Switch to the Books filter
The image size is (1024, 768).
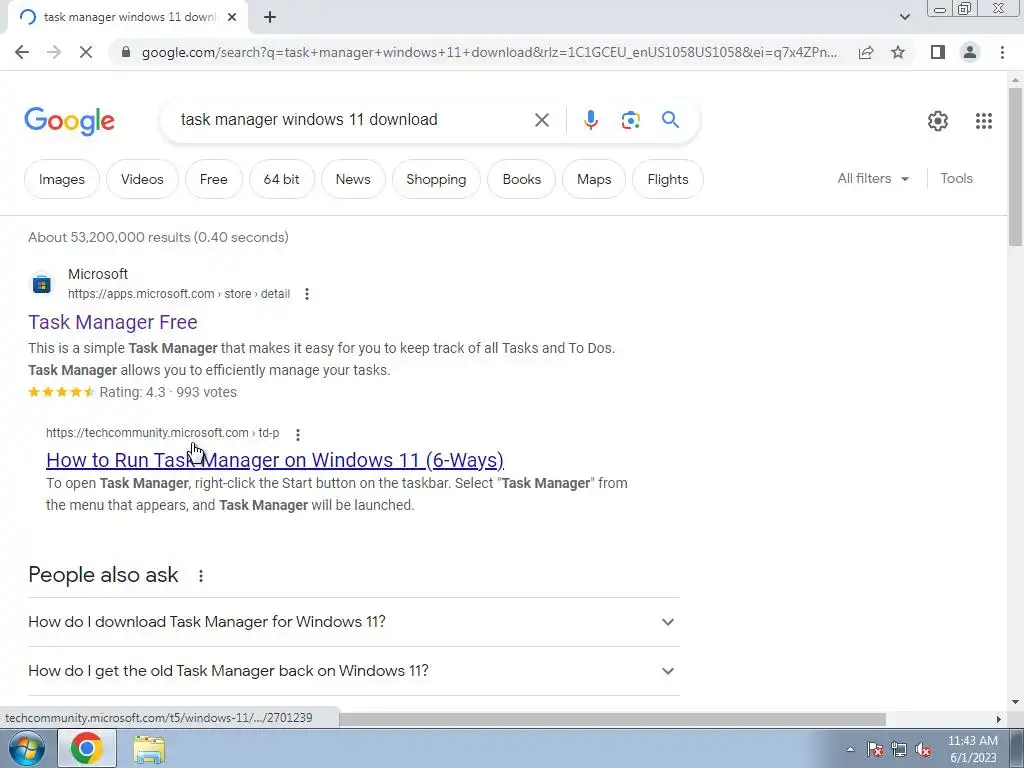pyautogui.click(x=522, y=179)
